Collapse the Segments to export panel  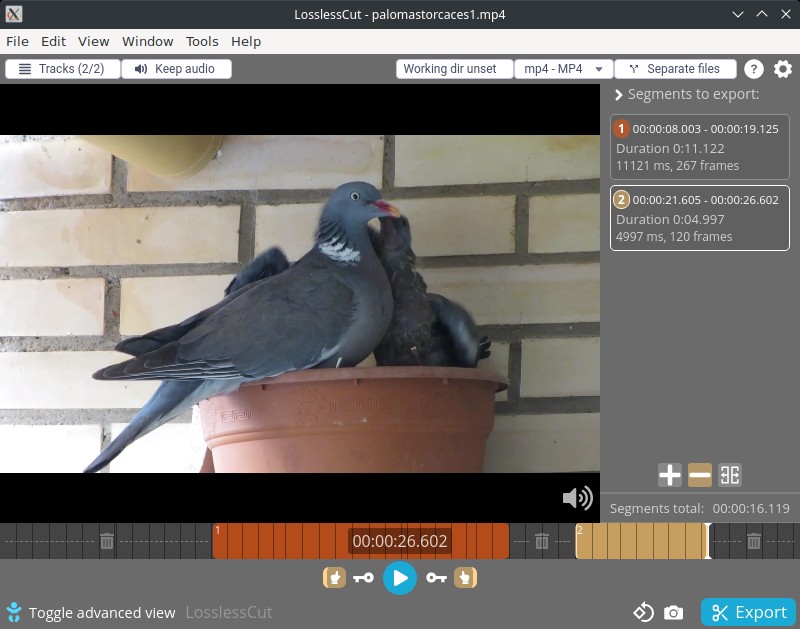pos(618,94)
